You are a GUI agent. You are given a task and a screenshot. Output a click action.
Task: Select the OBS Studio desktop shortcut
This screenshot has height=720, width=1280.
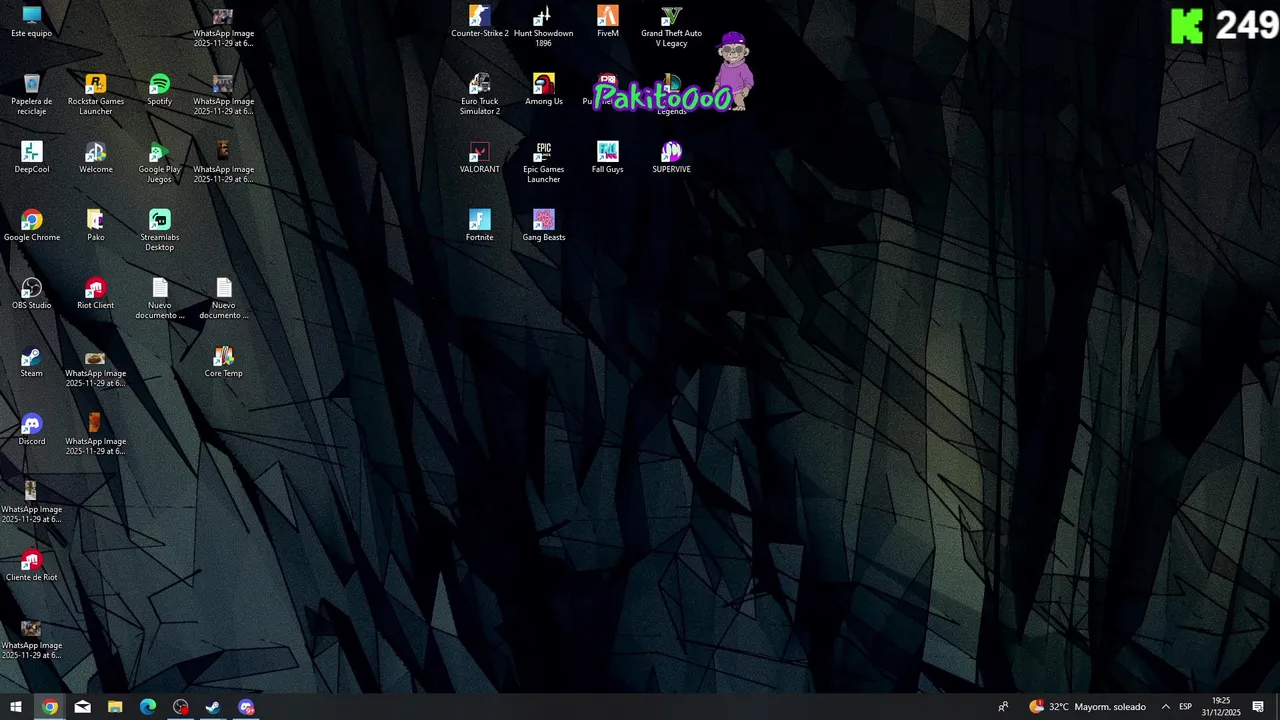pos(32,294)
